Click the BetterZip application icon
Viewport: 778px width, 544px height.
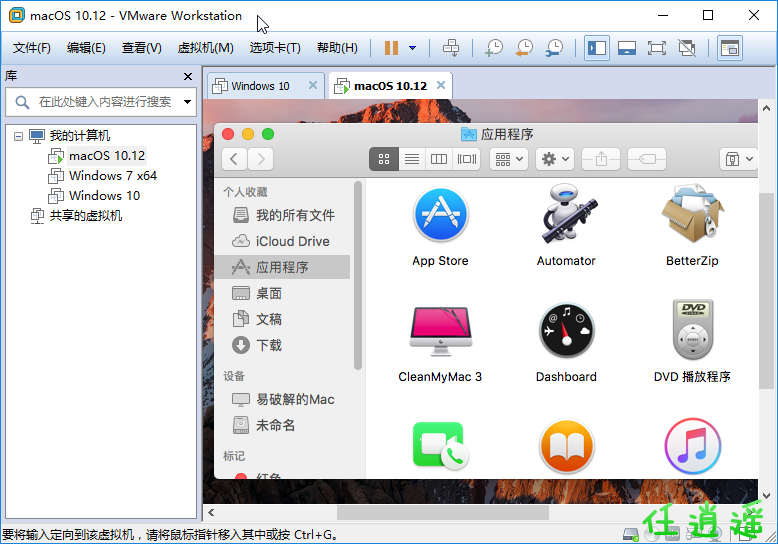pos(693,213)
